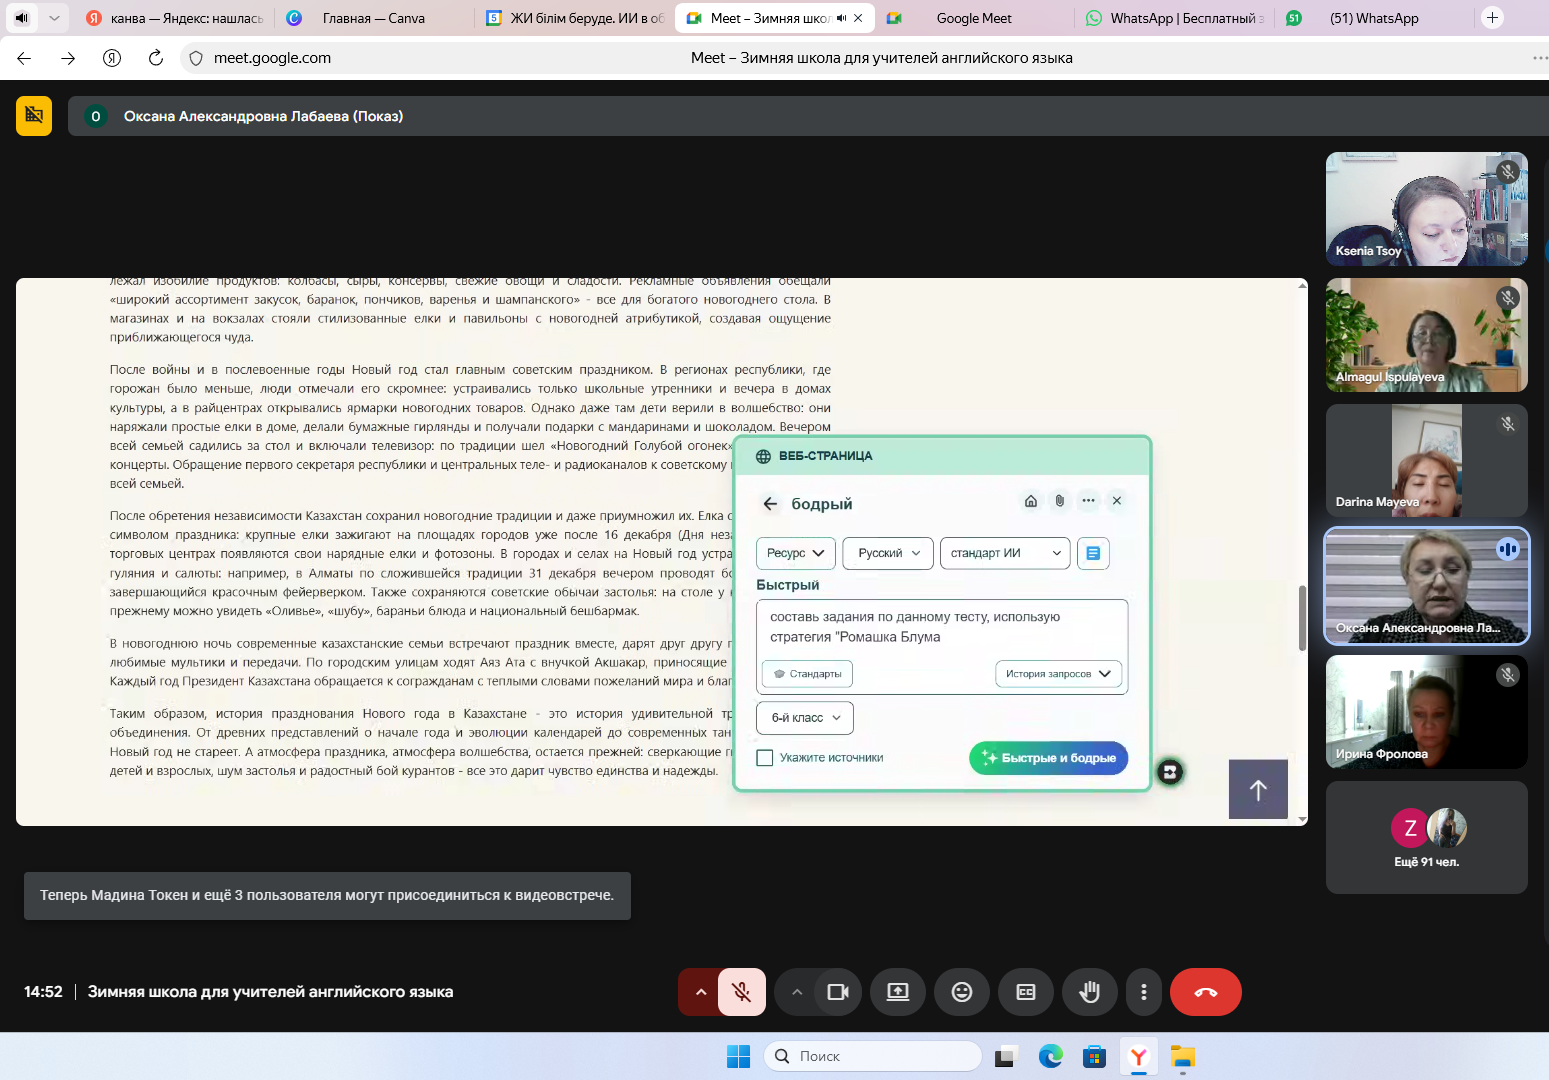
Task: Click the back arrow next to бодрый
Action: 770,504
